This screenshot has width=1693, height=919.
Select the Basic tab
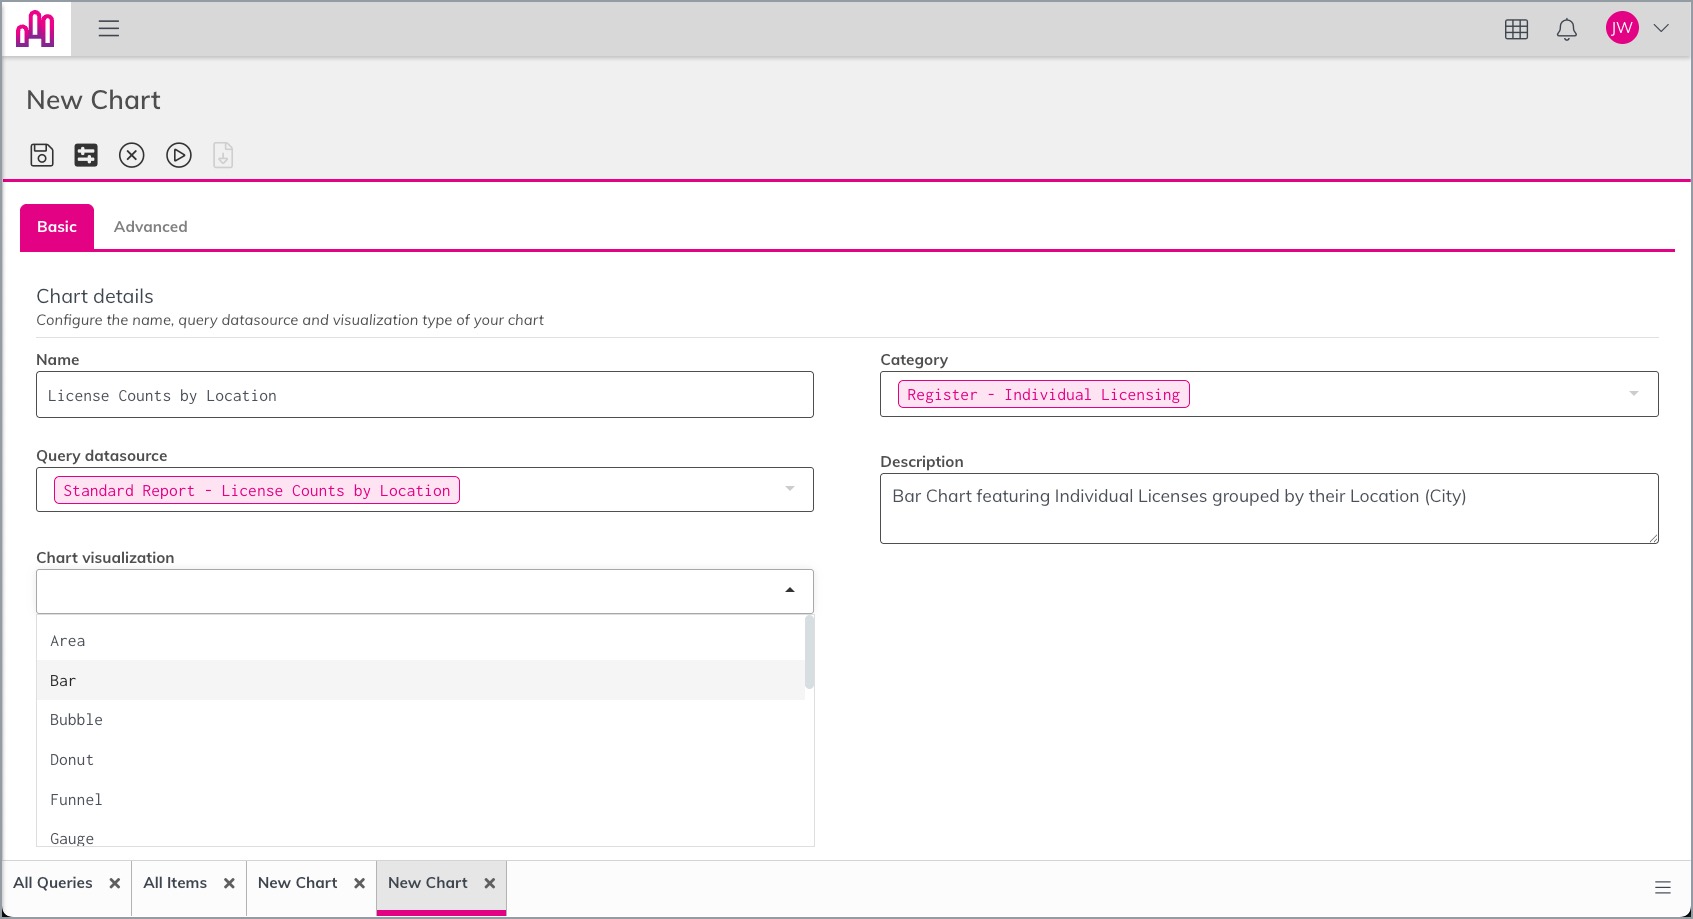click(57, 227)
